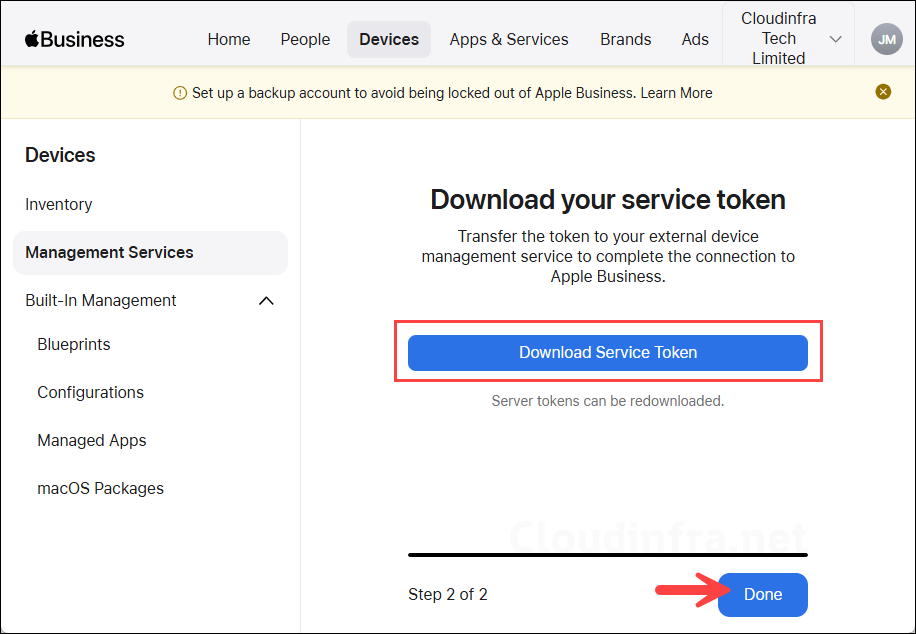This screenshot has width=916, height=634.
Task: Open the People tab
Action: click(x=305, y=39)
